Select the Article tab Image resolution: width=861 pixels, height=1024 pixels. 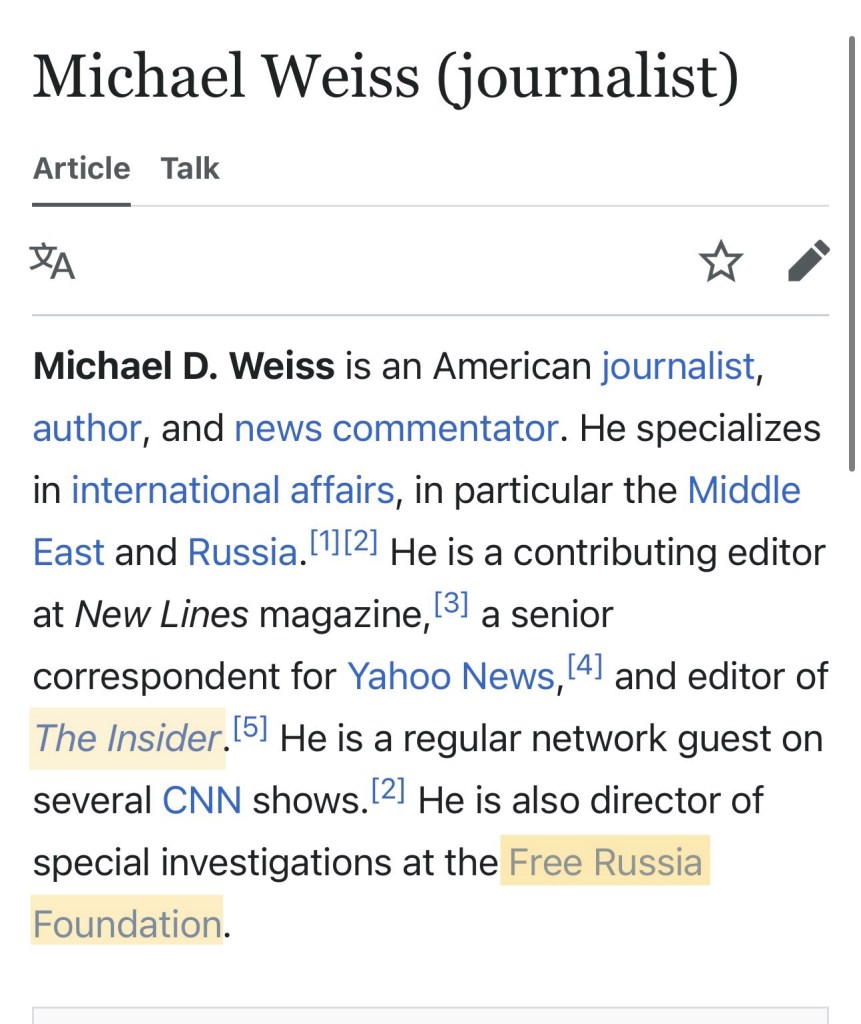coord(81,168)
